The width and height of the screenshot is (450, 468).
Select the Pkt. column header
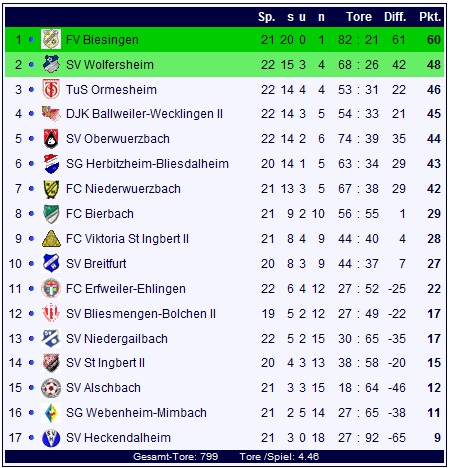[x=430, y=17]
